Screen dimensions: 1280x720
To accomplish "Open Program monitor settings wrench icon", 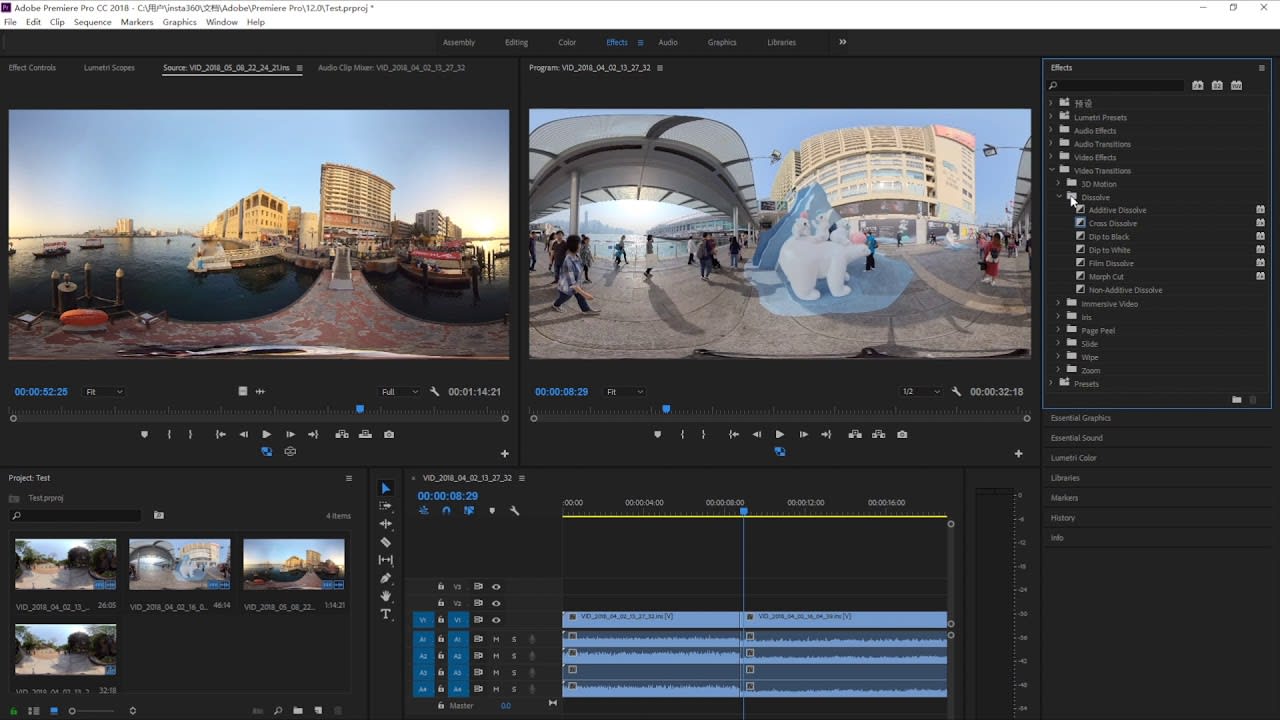I will [956, 391].
